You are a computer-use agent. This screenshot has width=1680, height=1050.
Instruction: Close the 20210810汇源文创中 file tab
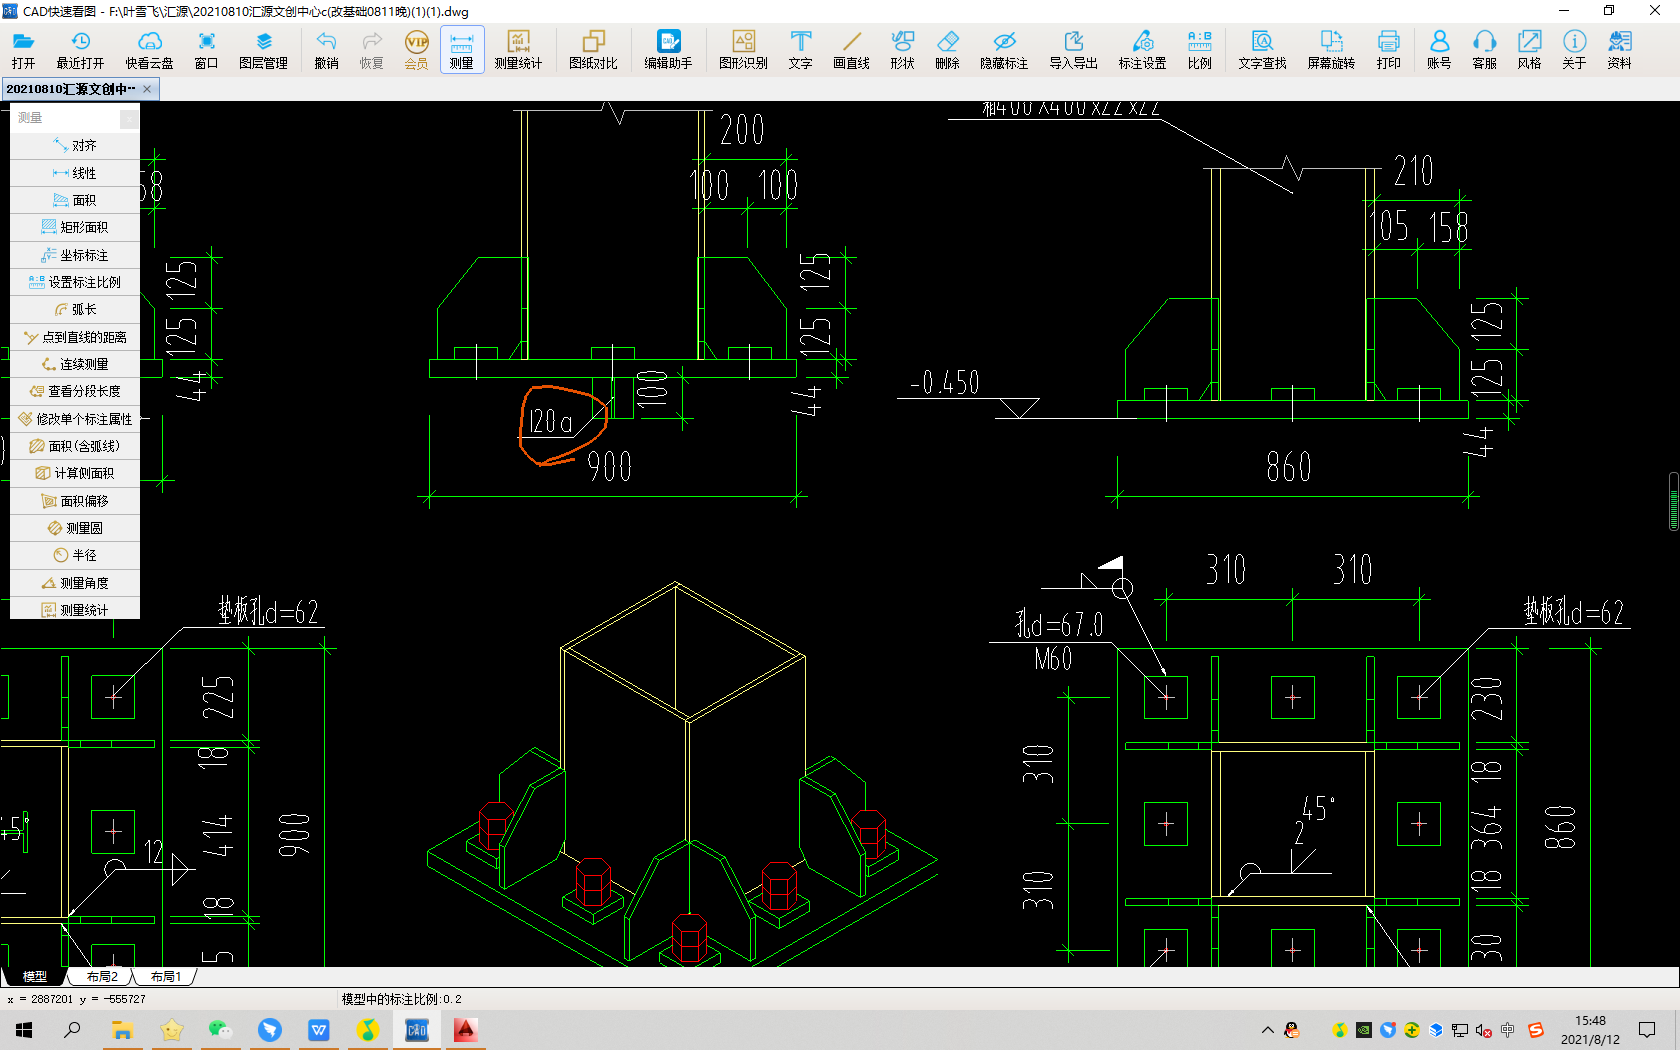point(147,89)
